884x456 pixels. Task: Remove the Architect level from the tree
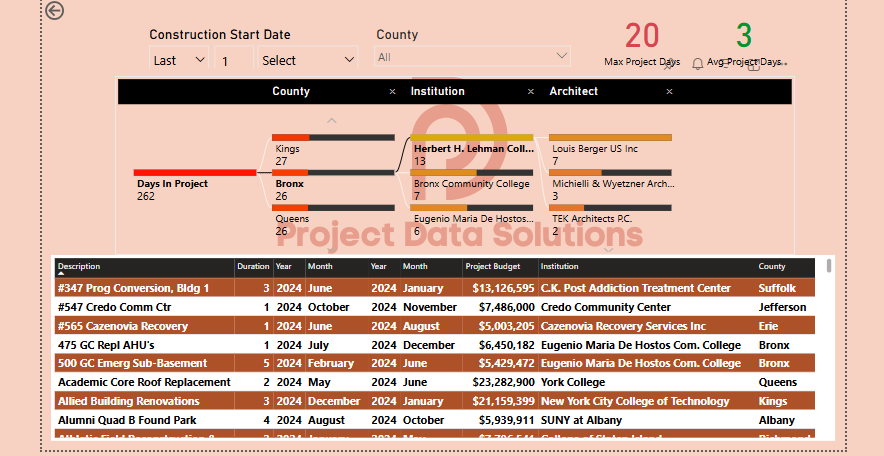[669, 91]
